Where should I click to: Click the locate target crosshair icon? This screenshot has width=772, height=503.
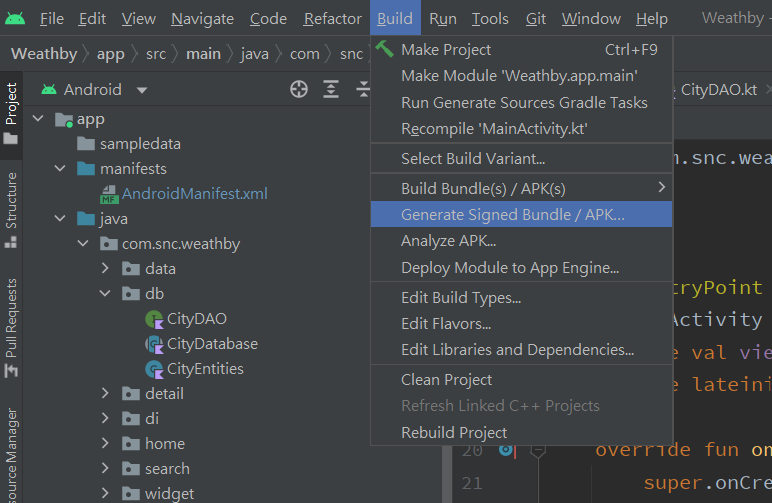click(x=299, y=90)
